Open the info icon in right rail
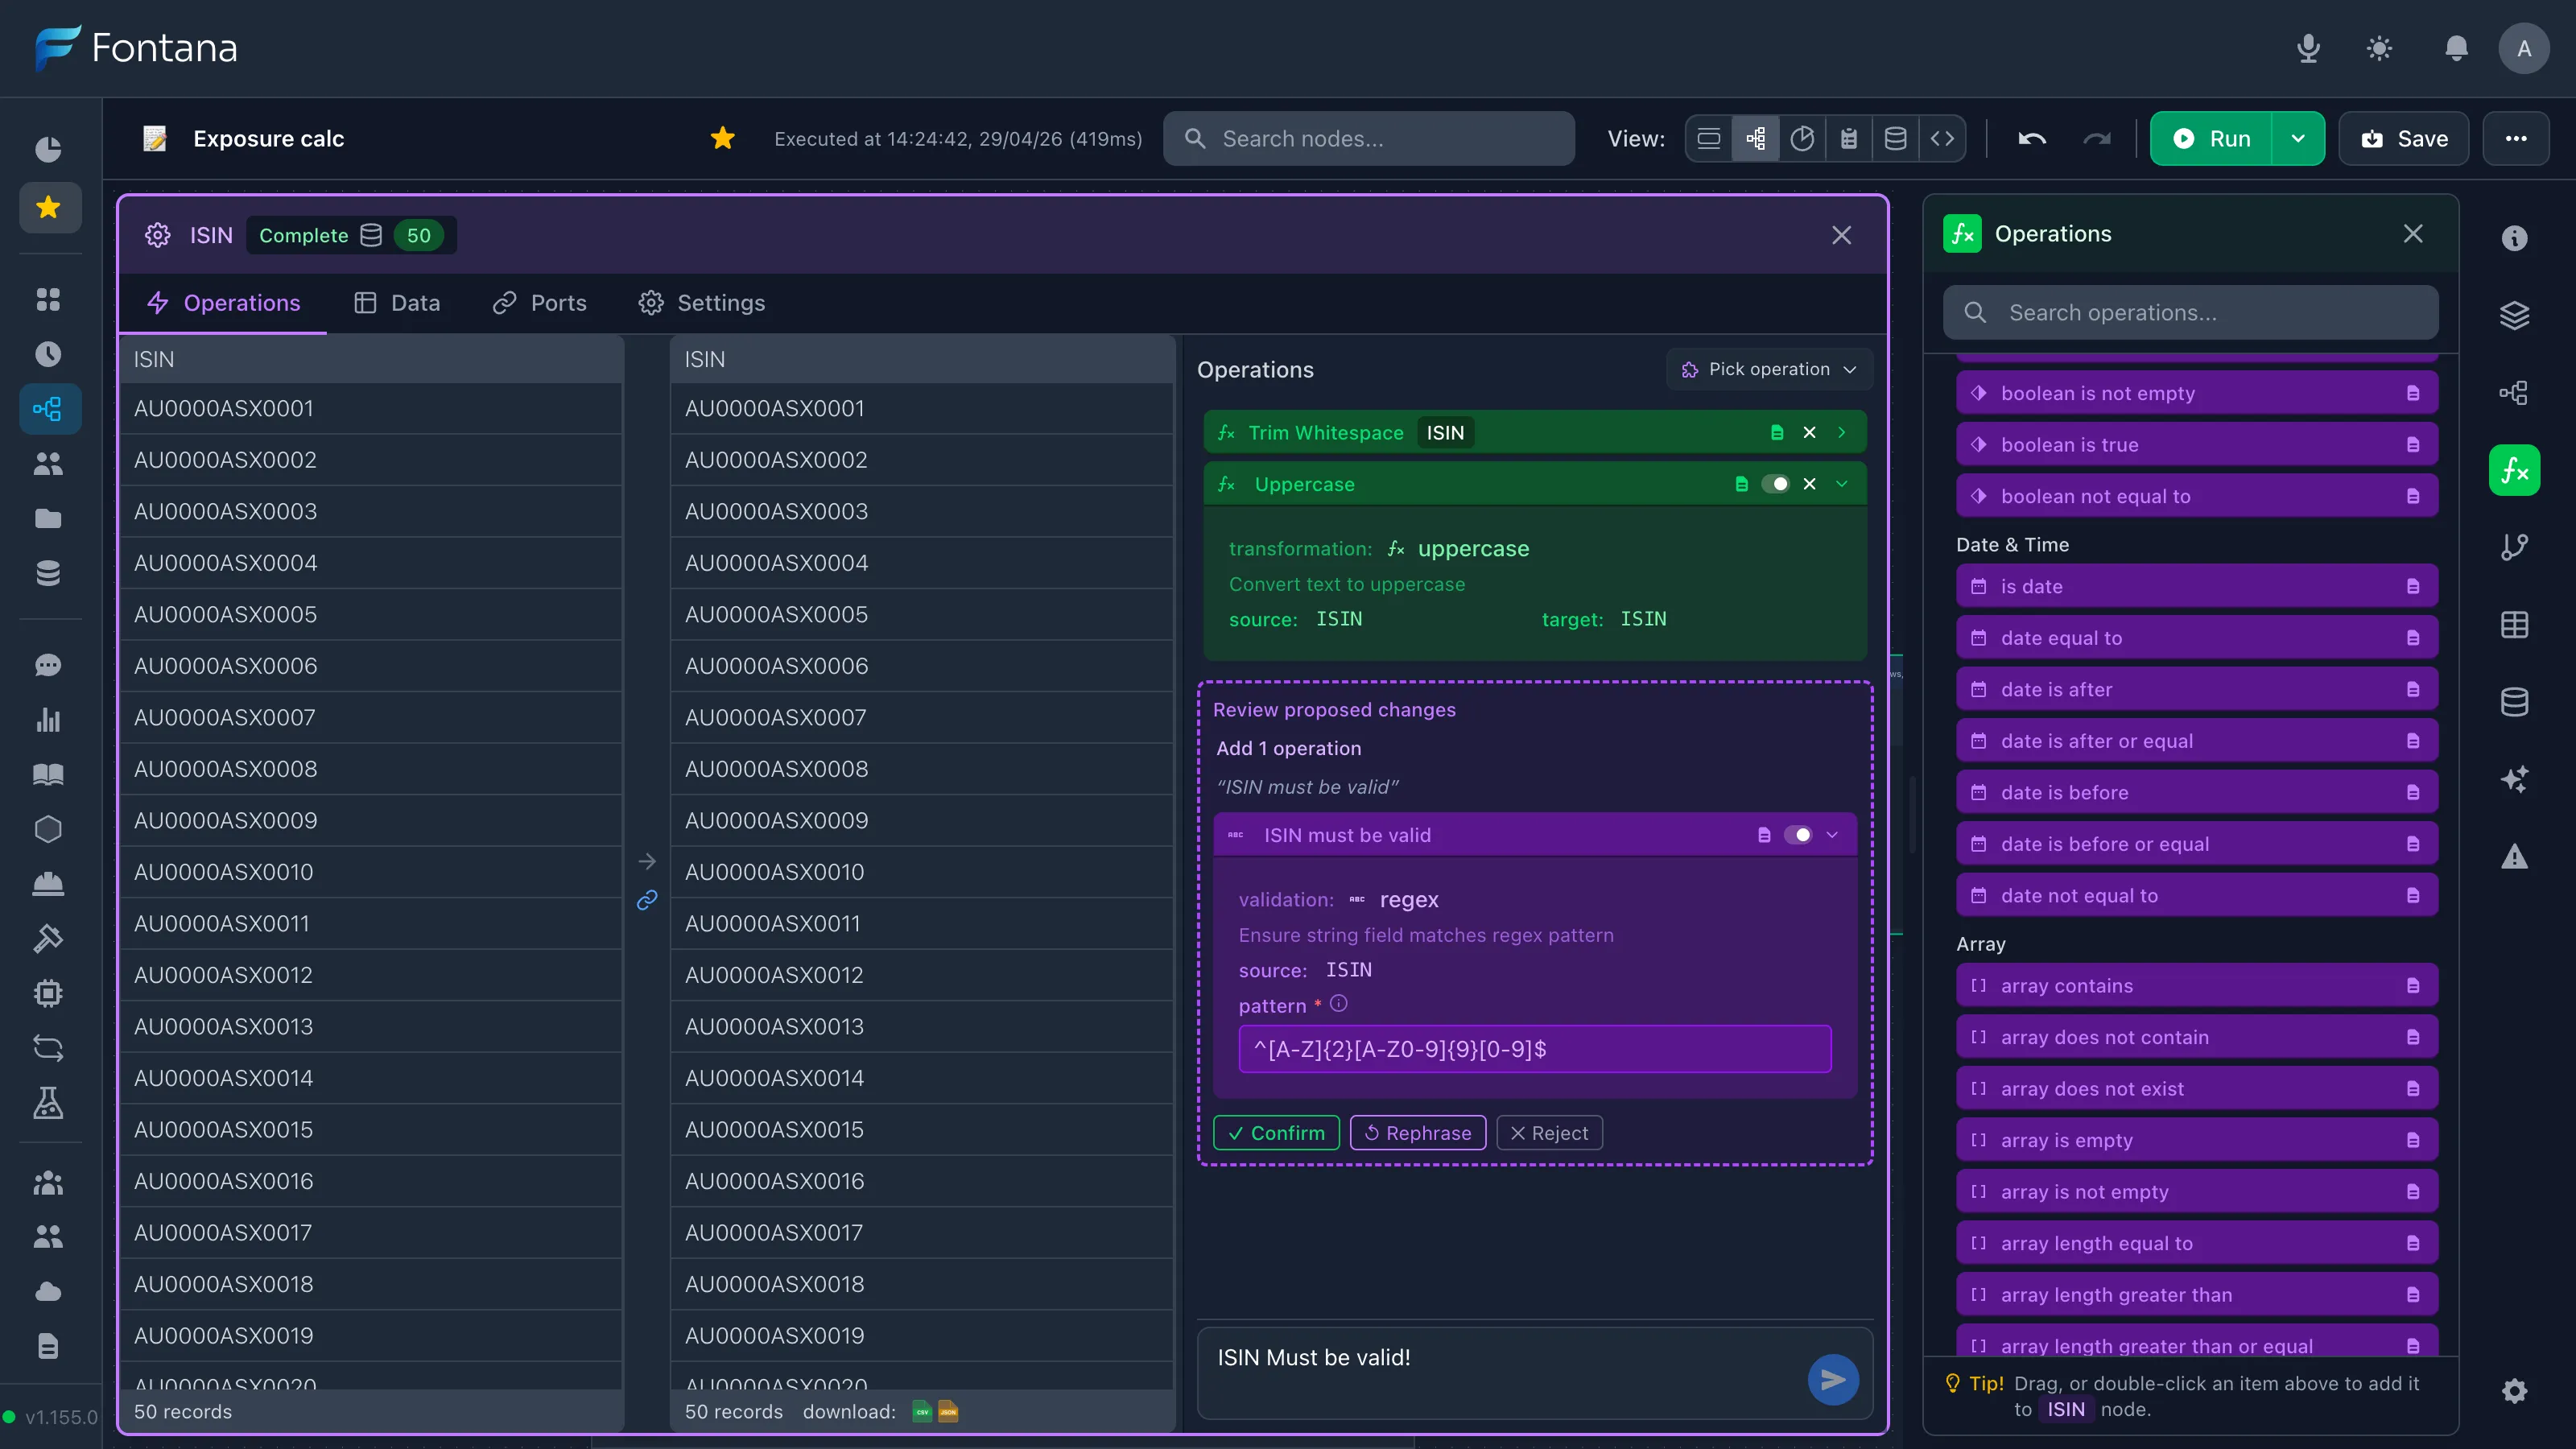Image resolution: width=2576 pixels, height=1449 pixels. point(2514,238)
